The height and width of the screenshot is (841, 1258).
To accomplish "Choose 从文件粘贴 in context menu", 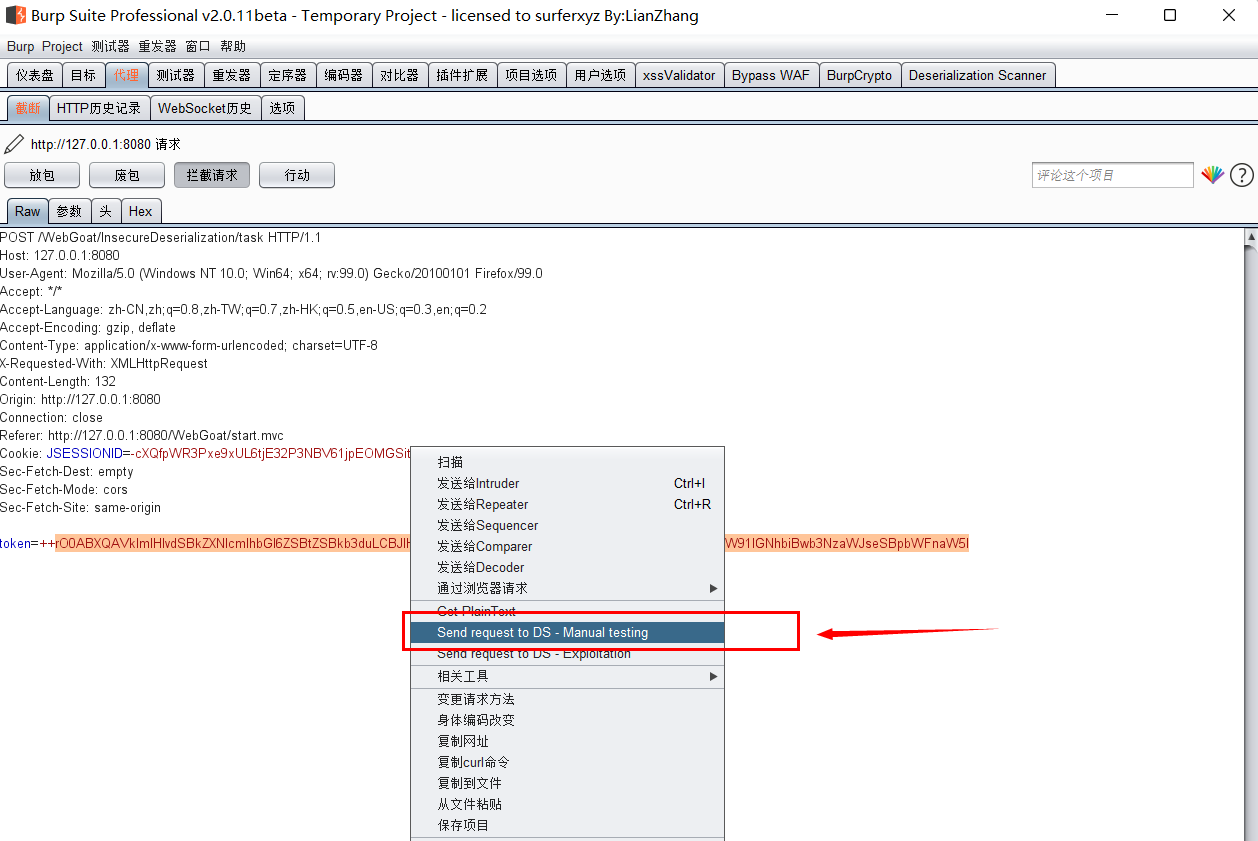I will (x=567, y=804).
